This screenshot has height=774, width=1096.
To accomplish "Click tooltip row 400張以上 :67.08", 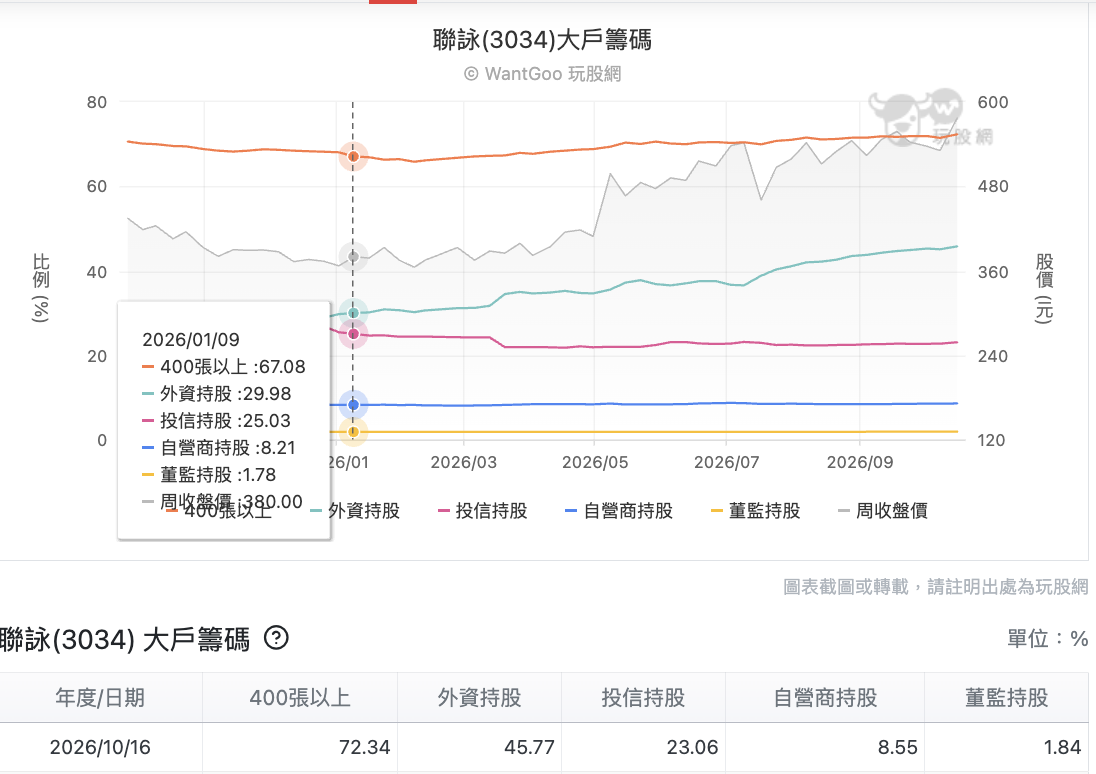I will point(224,367).
